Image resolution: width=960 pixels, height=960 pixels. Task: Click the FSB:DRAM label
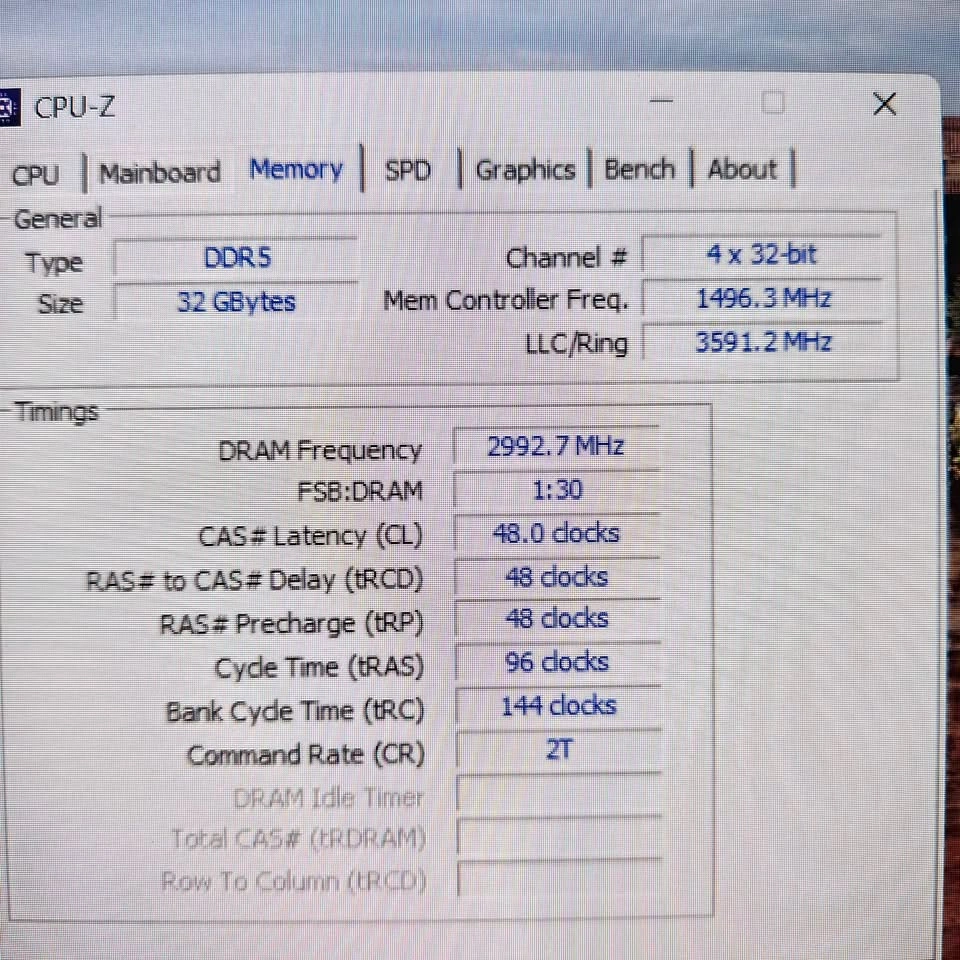(360, 492)
